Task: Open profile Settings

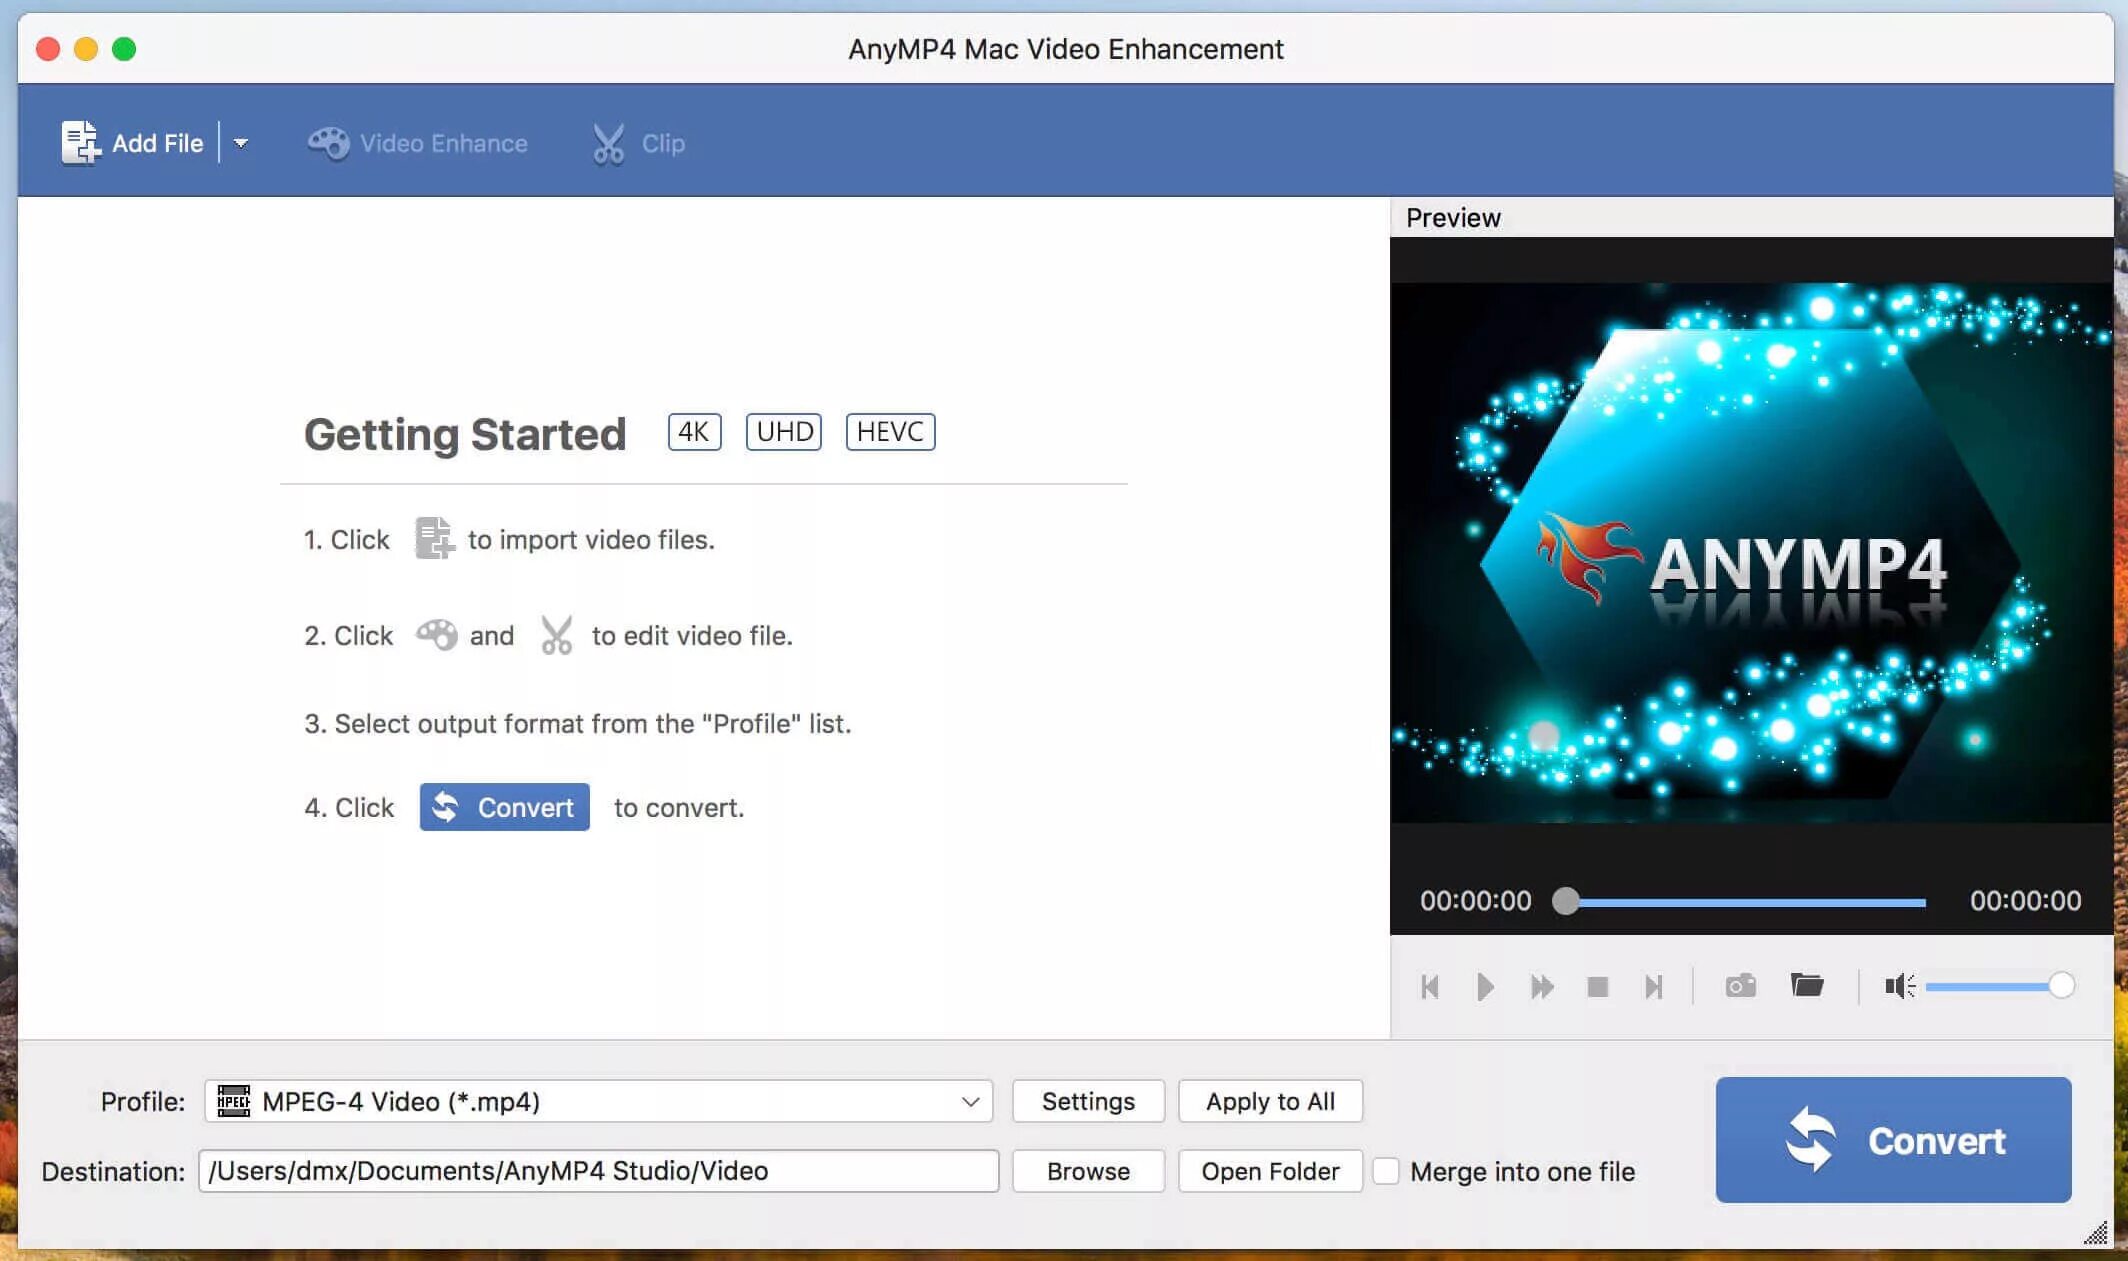Action: coord(1088,1101)
